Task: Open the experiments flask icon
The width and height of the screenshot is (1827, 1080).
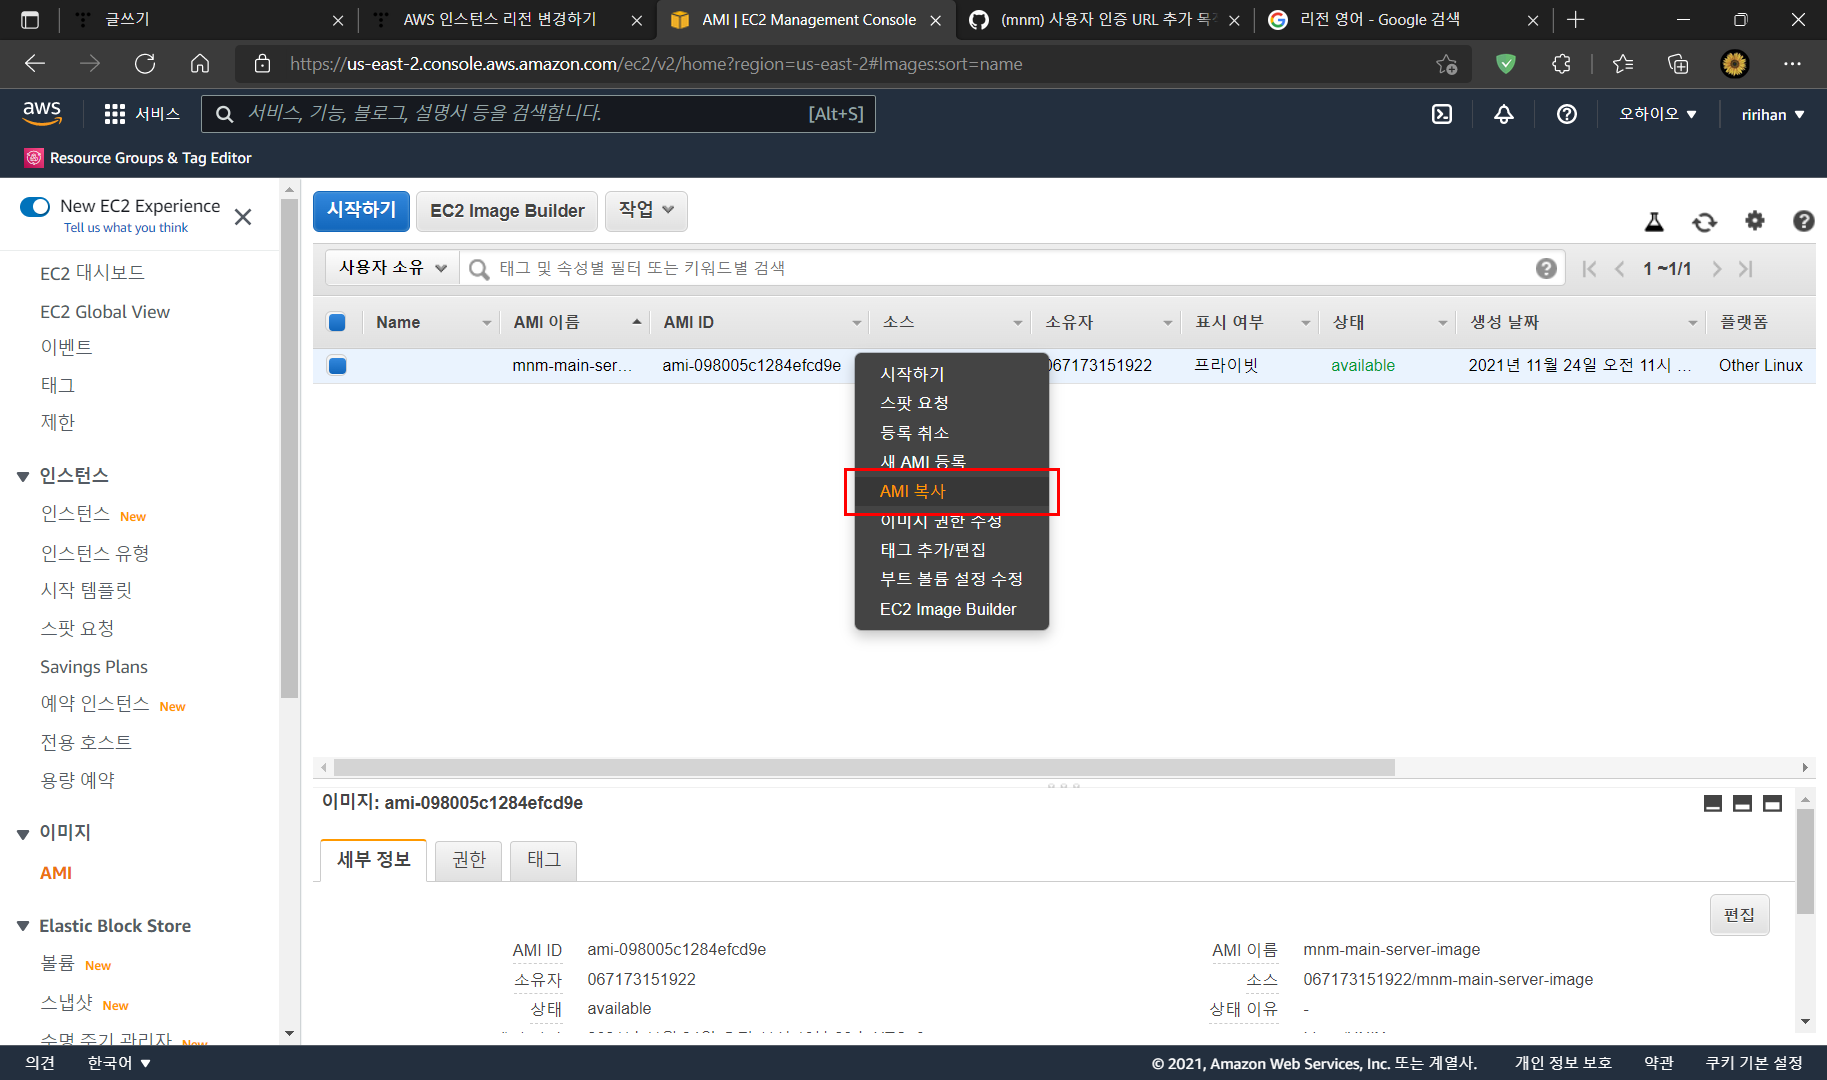Action: click(x=1655, y=221)
